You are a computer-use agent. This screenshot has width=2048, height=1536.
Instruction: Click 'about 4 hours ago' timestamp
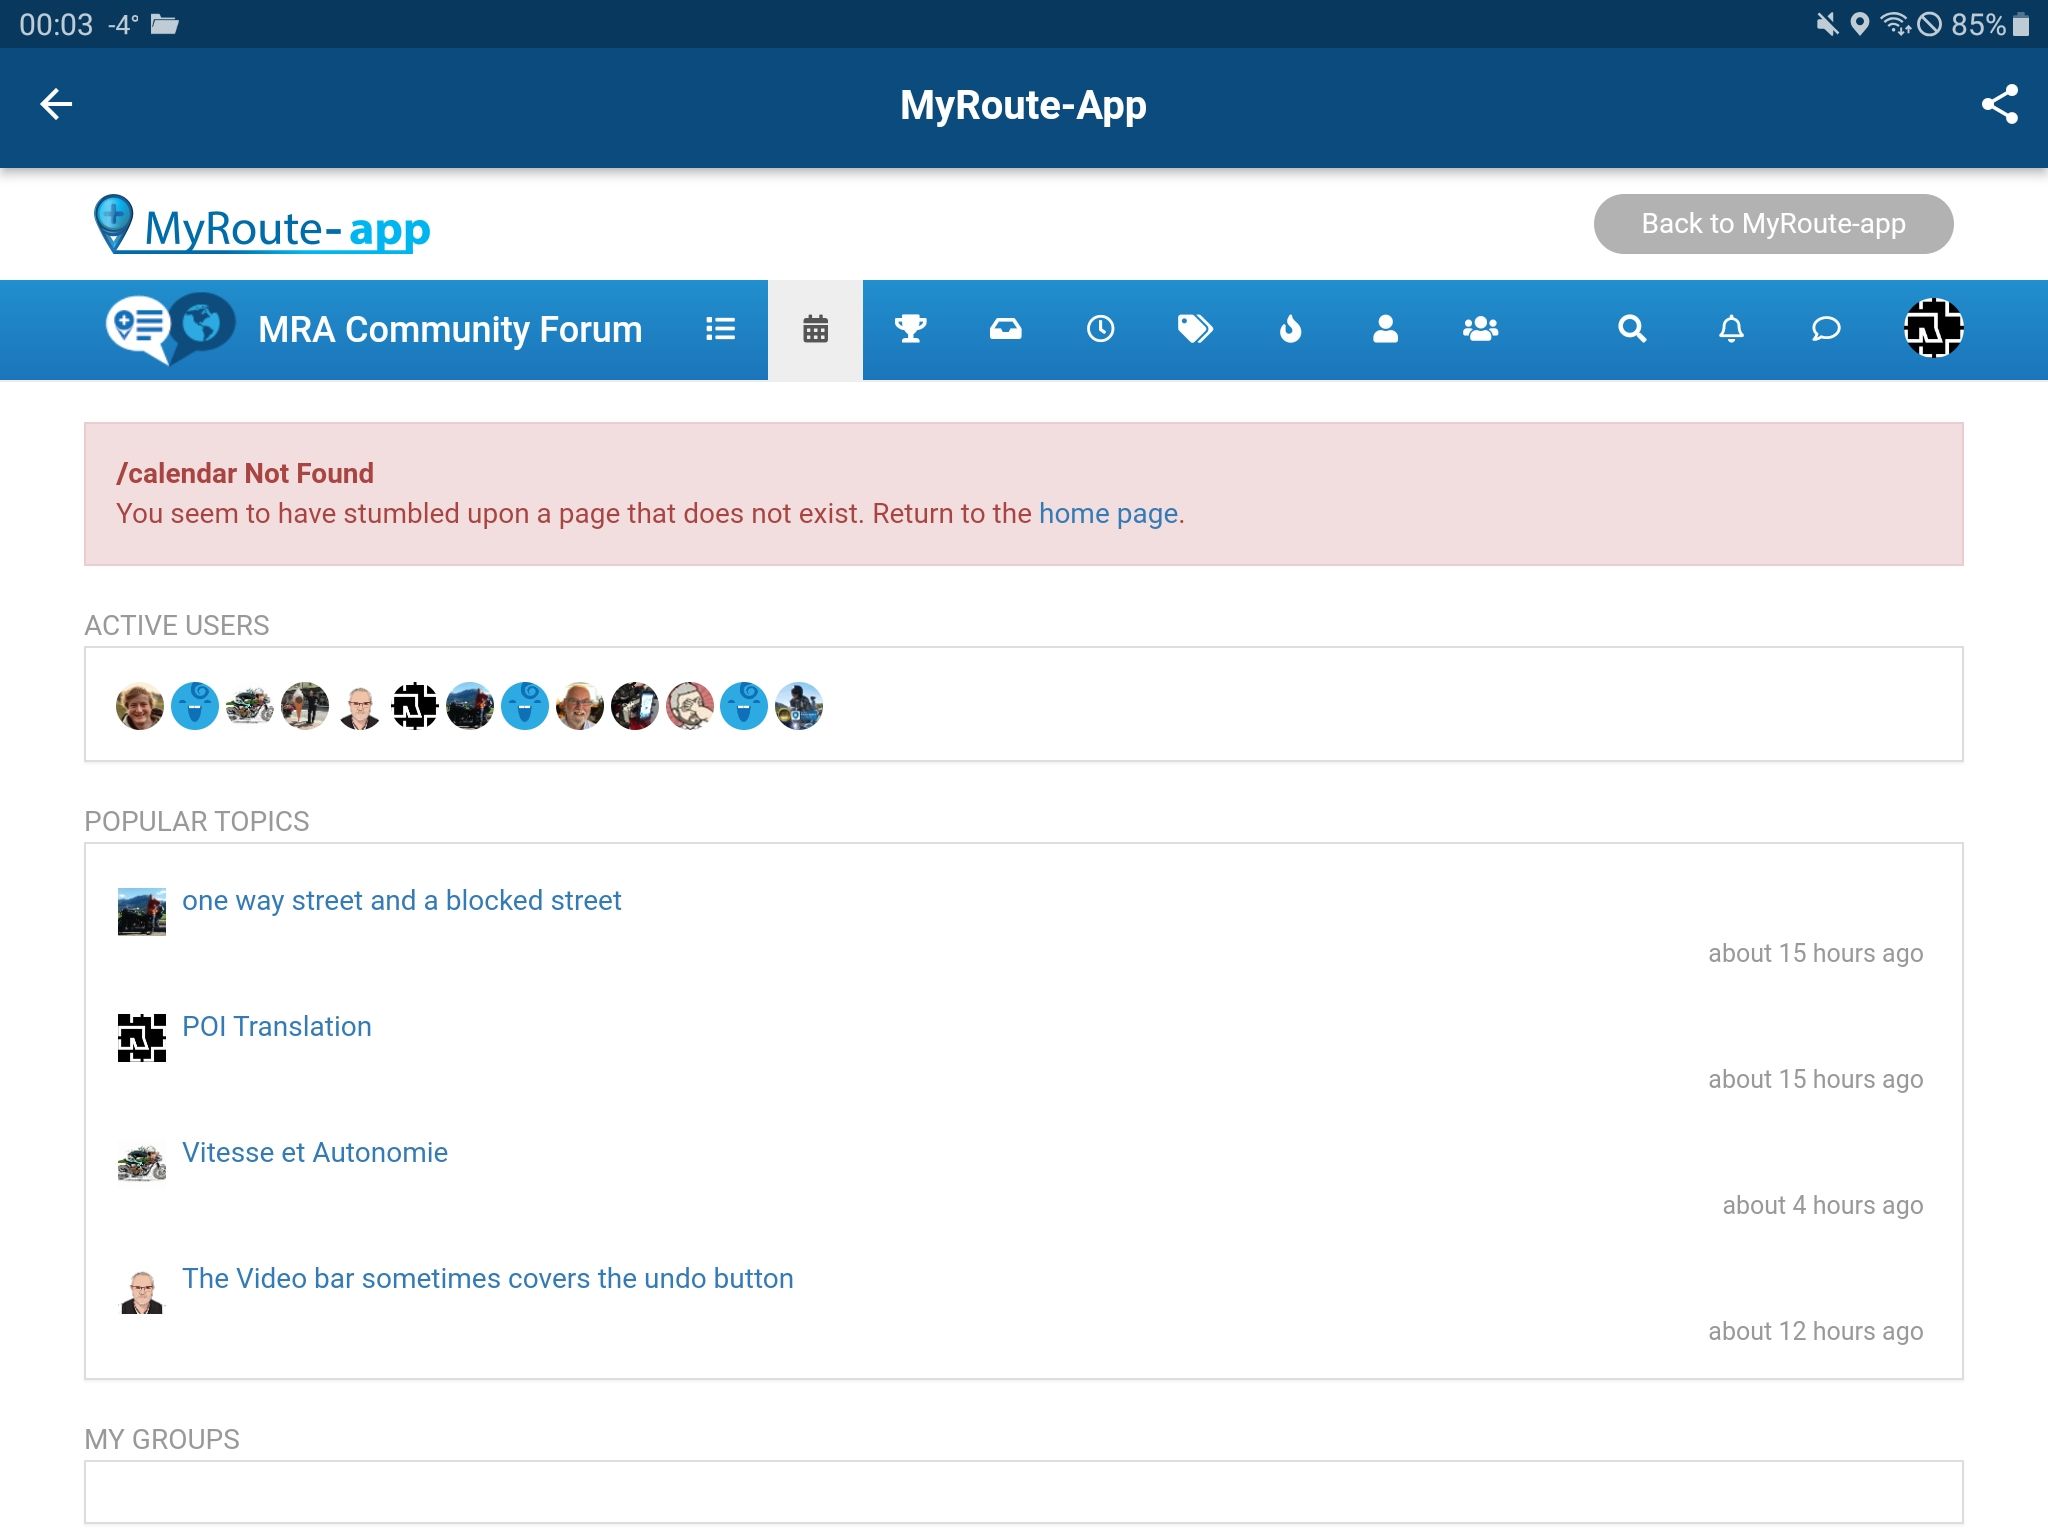(1822, 1205)
